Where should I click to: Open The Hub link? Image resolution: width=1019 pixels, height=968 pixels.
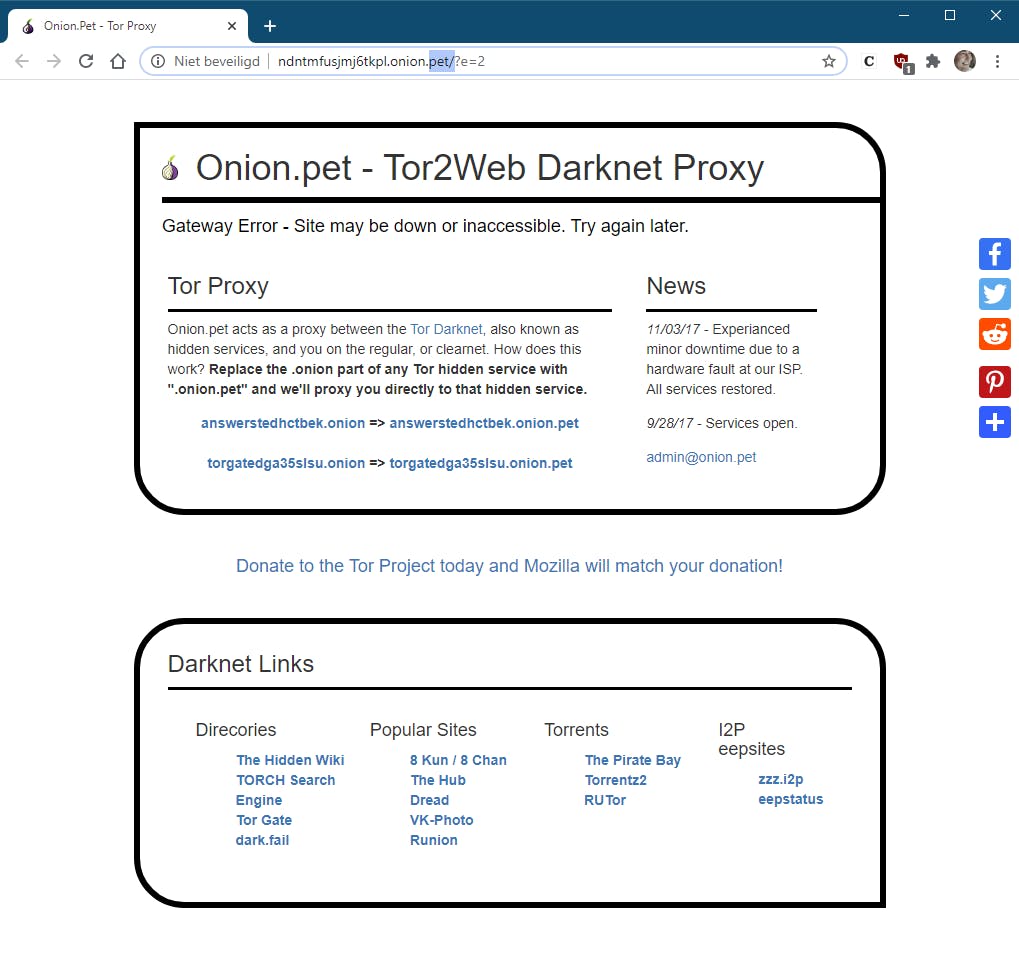pos(438,780)
